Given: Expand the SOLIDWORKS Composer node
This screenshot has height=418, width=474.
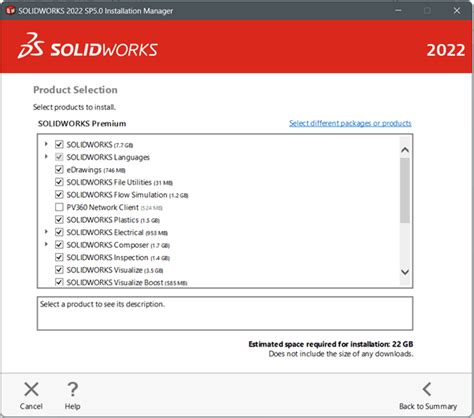Looking at the screenshot, I should coord(46,244).
